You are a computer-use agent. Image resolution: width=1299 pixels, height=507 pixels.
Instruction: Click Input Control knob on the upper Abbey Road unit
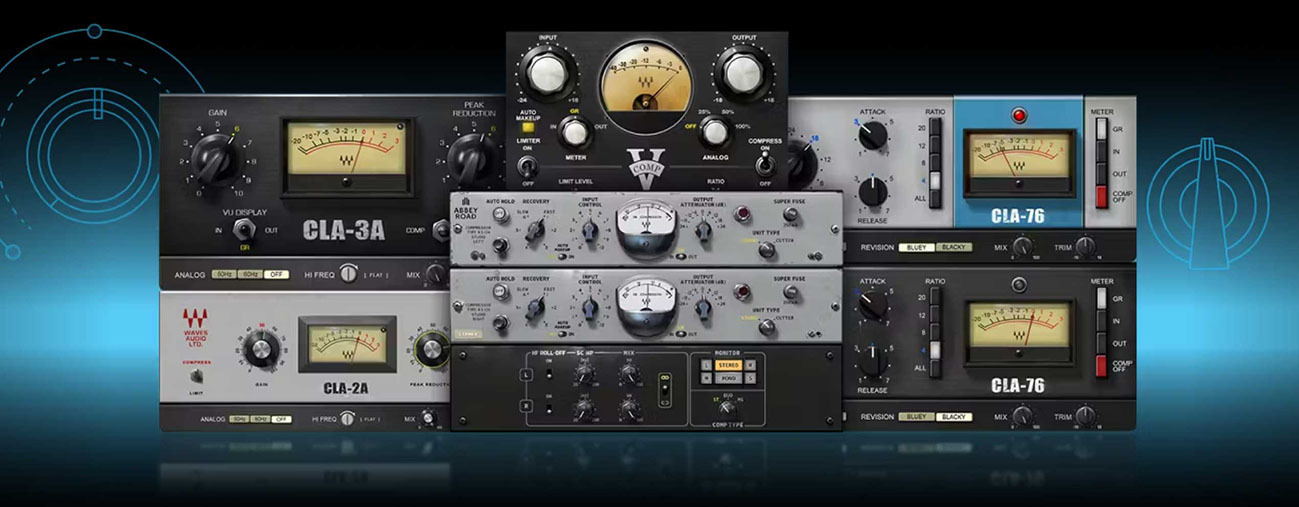tap(589, 230)
